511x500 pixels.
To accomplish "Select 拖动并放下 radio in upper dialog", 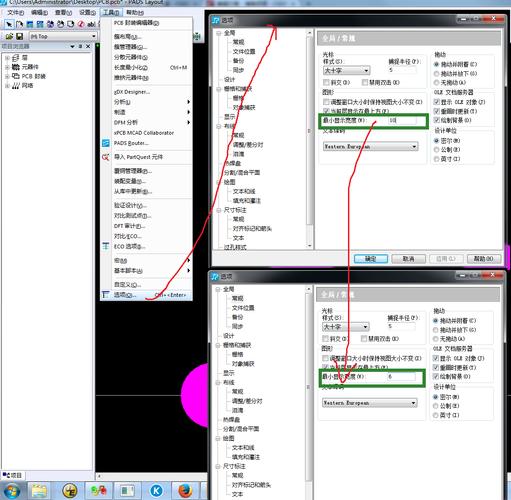I will (x=436, y=73).
